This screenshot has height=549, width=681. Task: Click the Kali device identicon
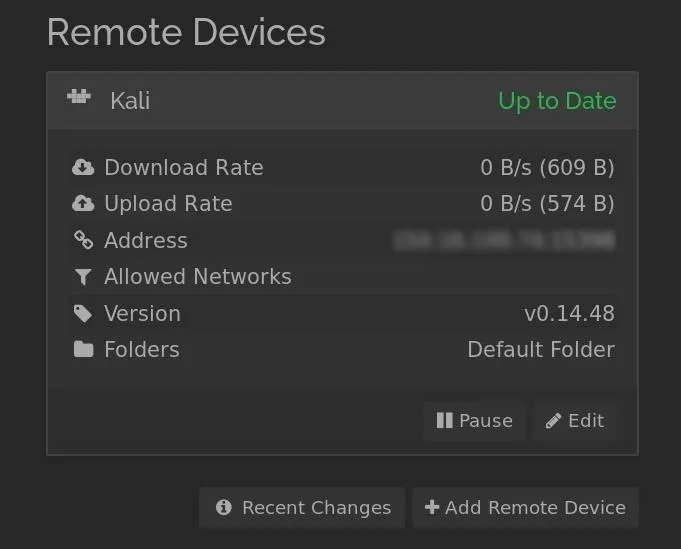79,96
